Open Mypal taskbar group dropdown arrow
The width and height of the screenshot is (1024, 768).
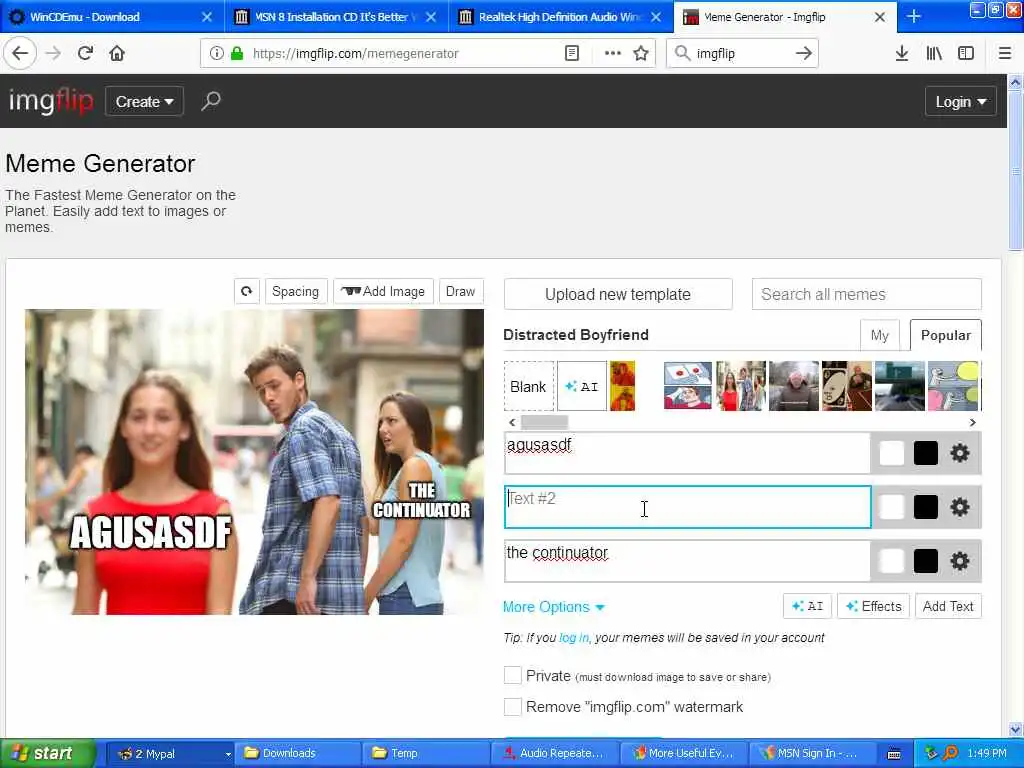[x=228, y=754]
